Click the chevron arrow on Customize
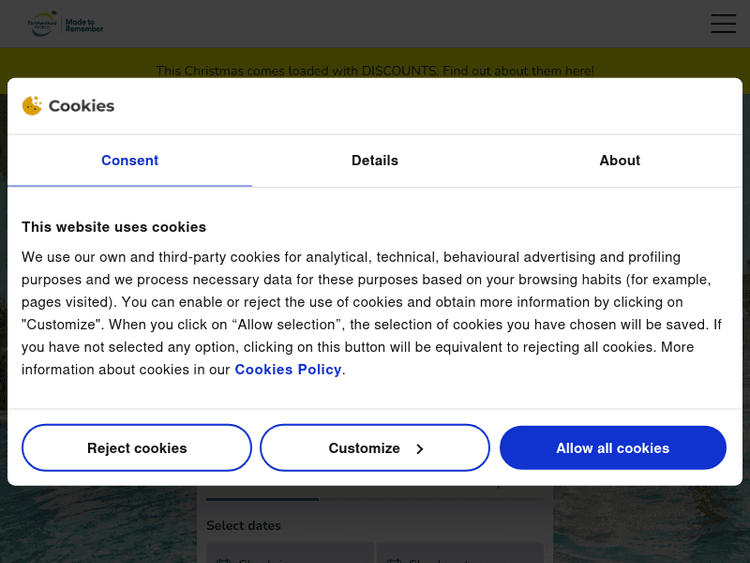The image size is (750, 563). point(419,449)
